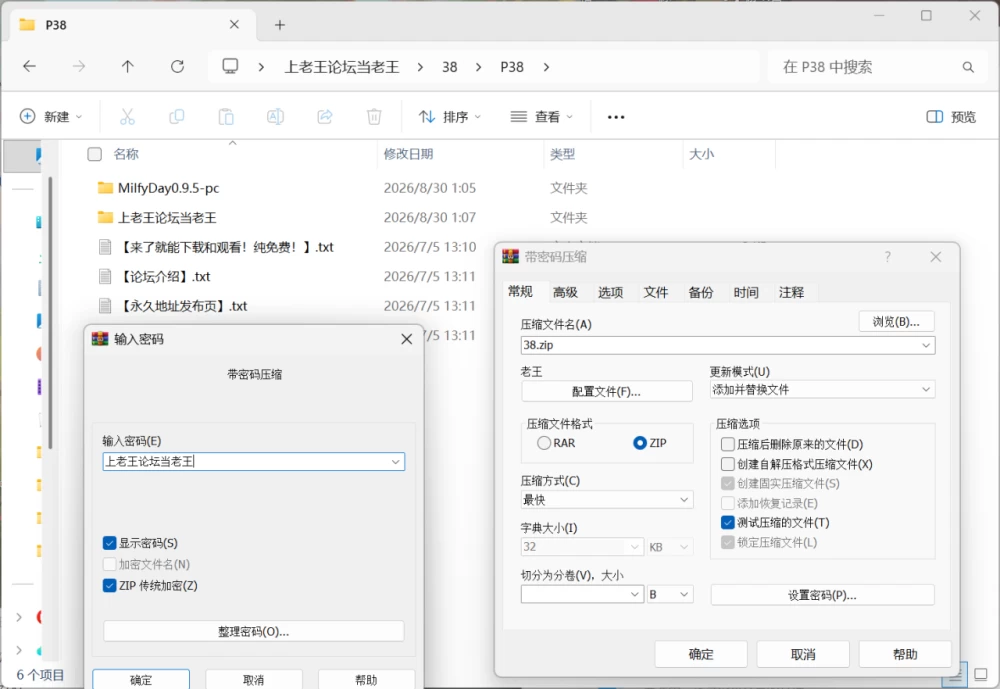Click 确定 in the 输入密码 dialog
This screenshot has width=1000, height=689.
click(x=141, y=679)
